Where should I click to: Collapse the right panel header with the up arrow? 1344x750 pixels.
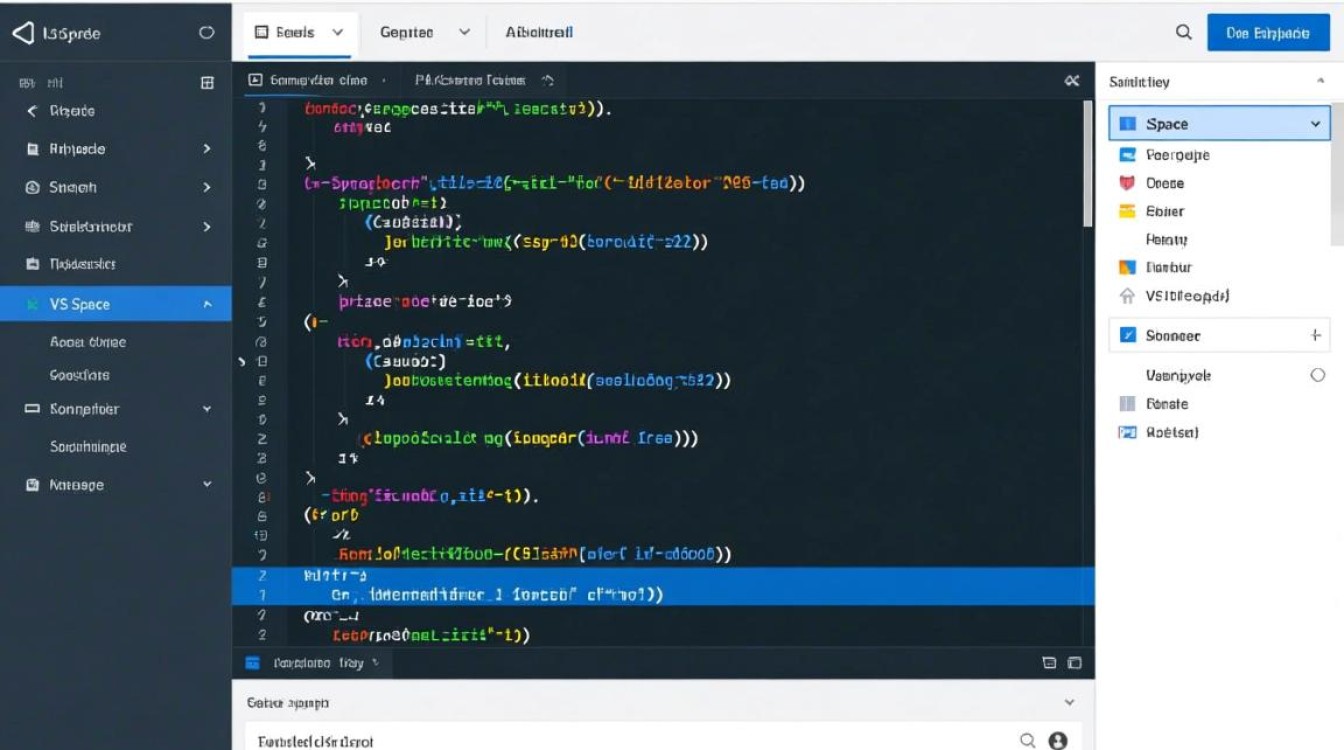click(x=1319, y=82)
